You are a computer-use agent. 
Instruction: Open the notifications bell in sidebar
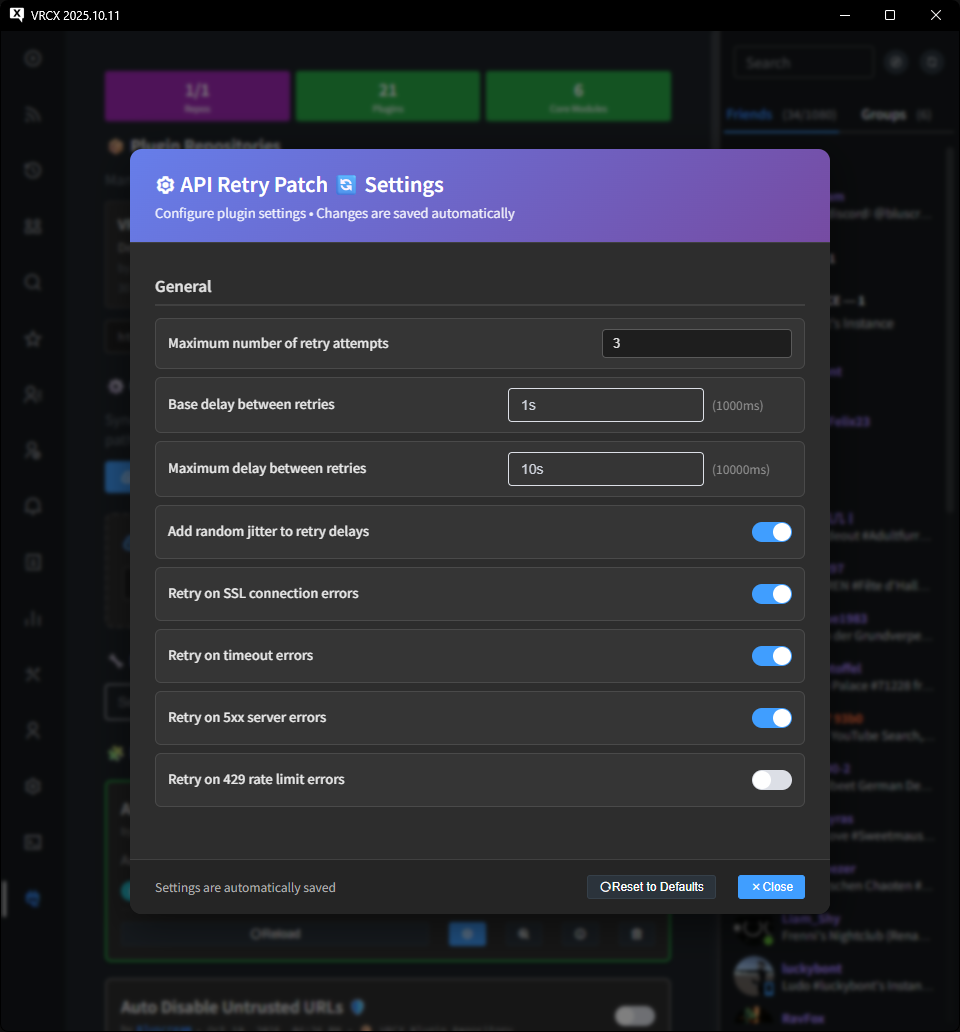[33, 506]
